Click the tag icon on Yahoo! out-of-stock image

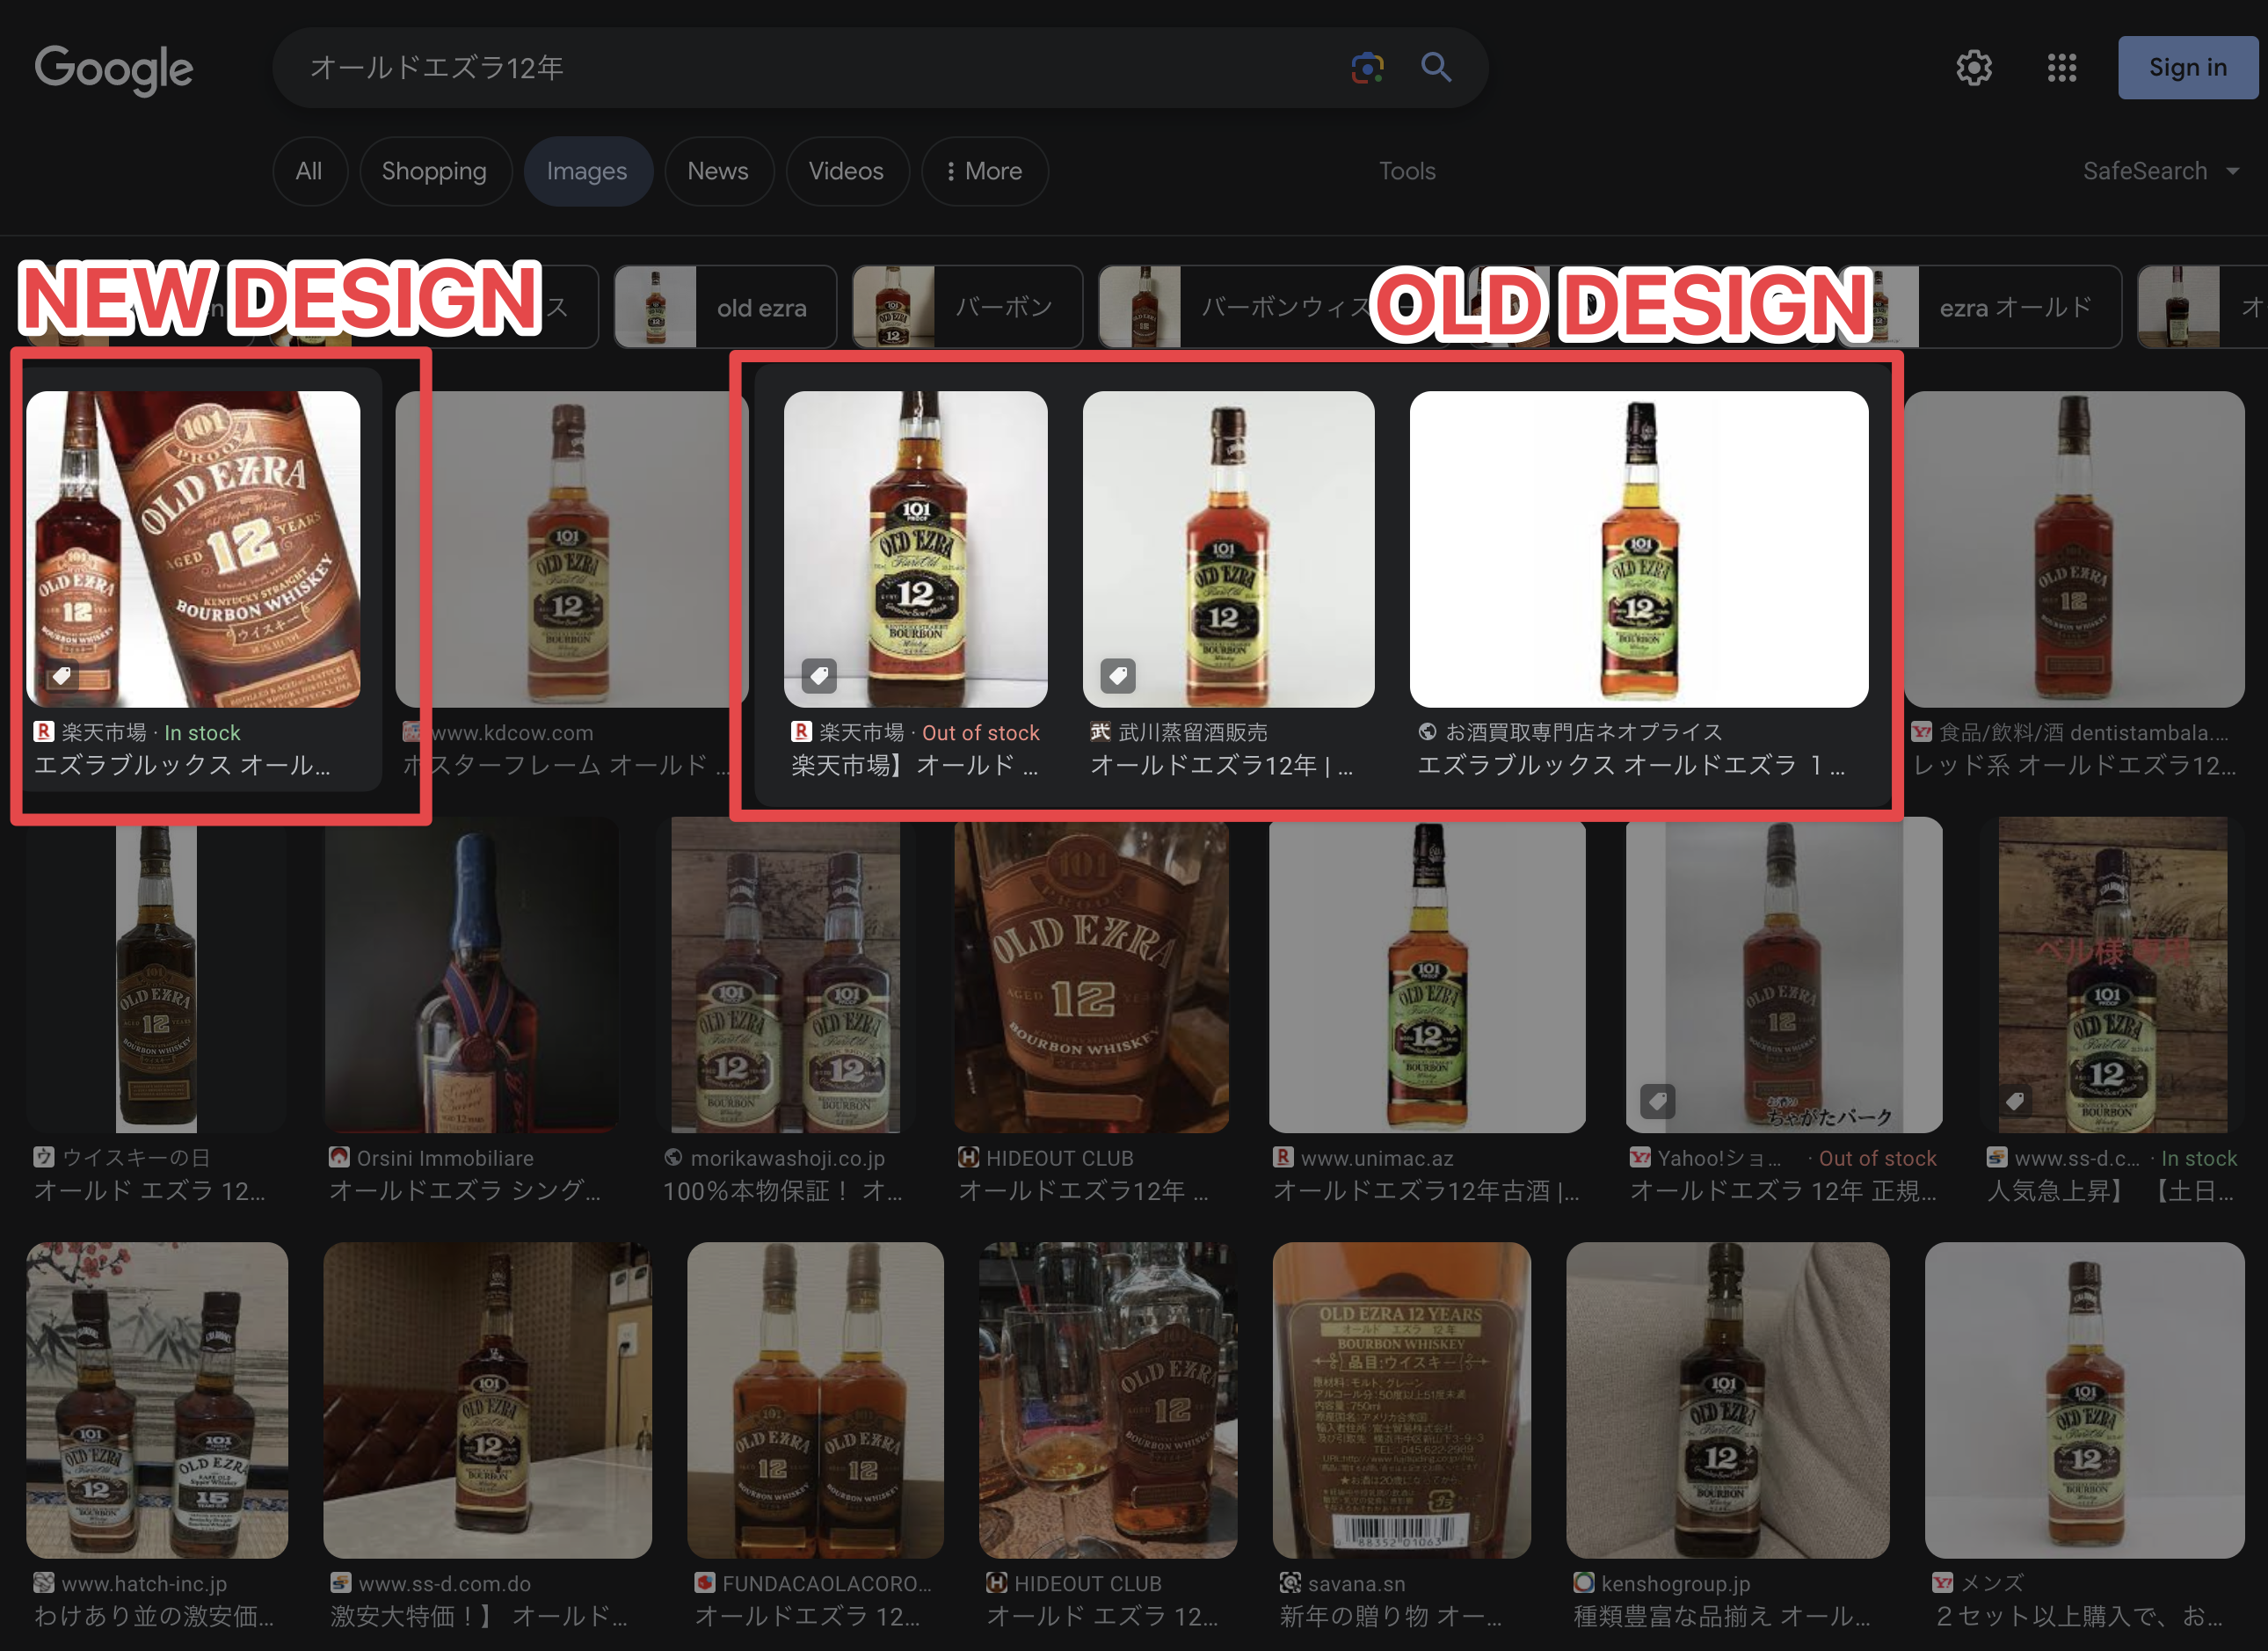click(x=1658, y=1102)
